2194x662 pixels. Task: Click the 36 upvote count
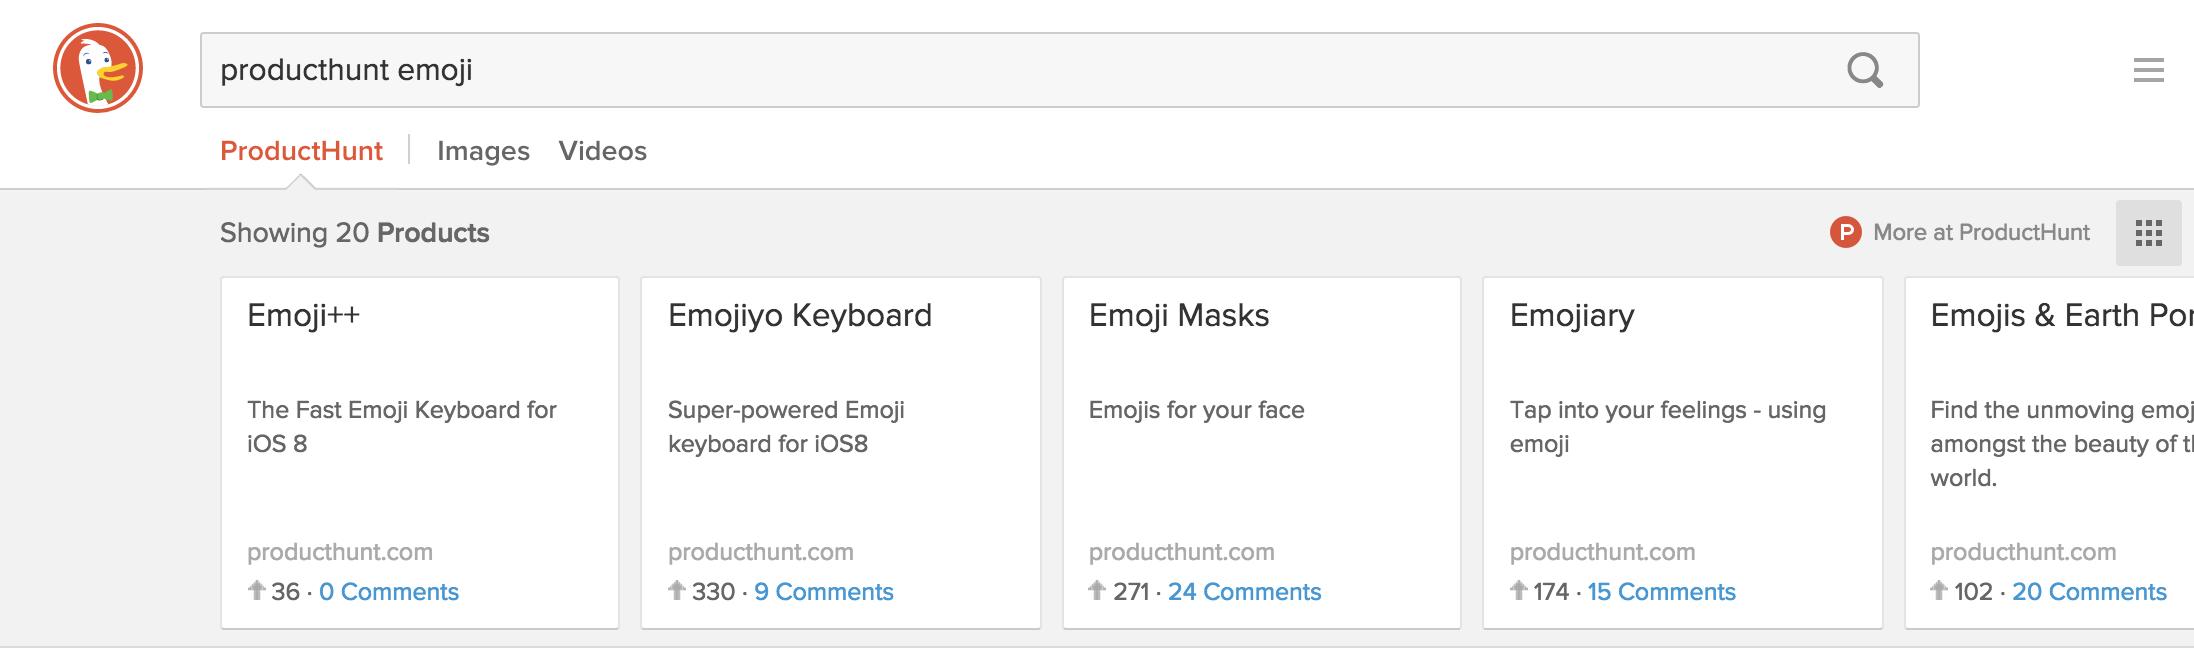click(x=285, y=592)
